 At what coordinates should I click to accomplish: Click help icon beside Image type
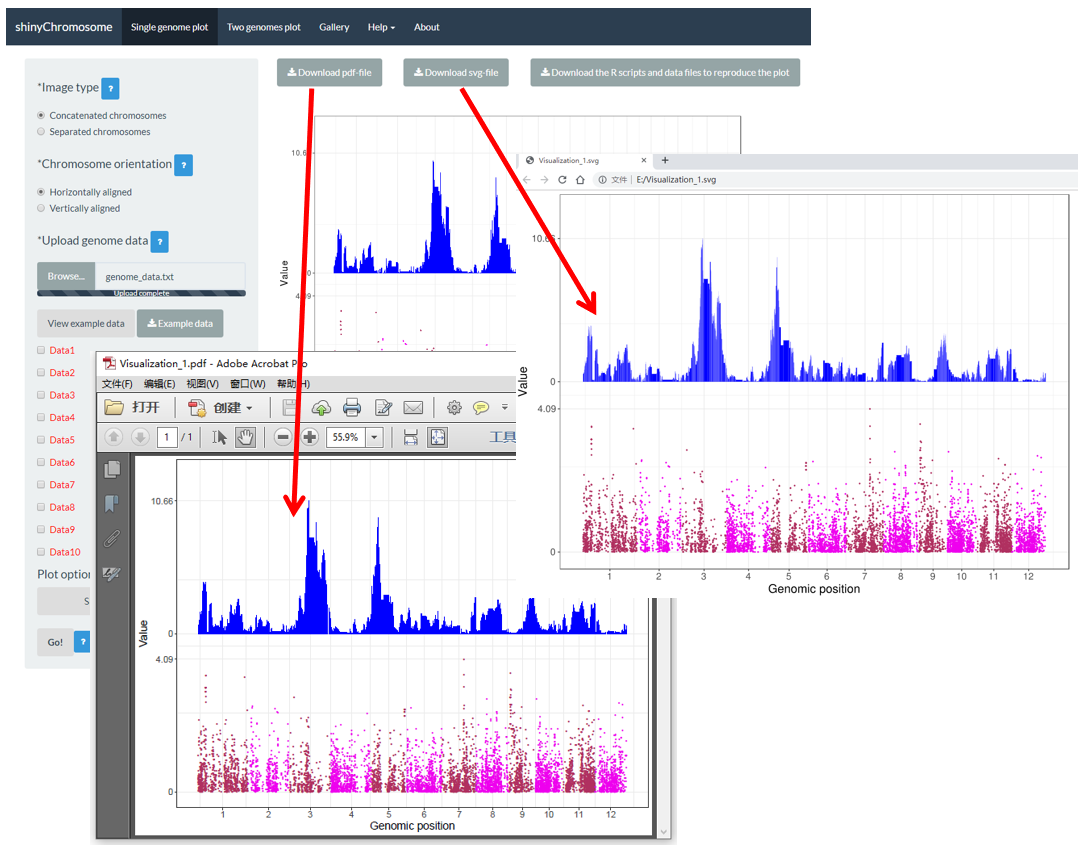110,88
